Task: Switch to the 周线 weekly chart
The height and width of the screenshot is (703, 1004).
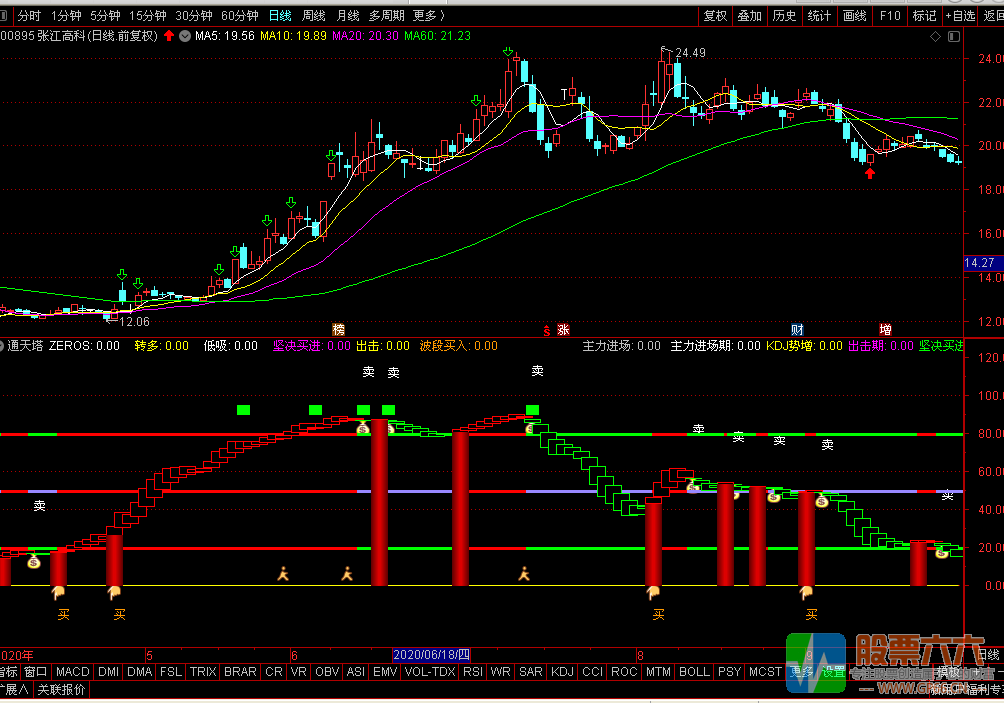Action: tap(314, 16)
